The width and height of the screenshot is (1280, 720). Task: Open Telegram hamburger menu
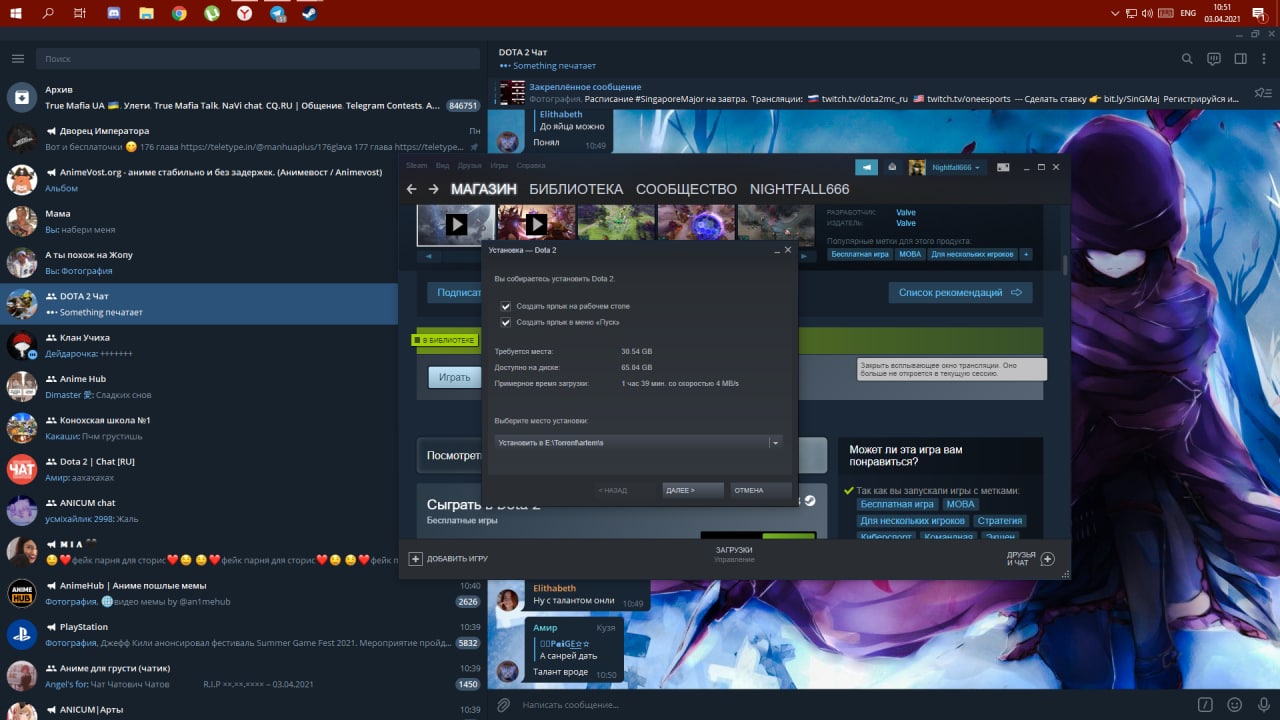click(17, 59)
